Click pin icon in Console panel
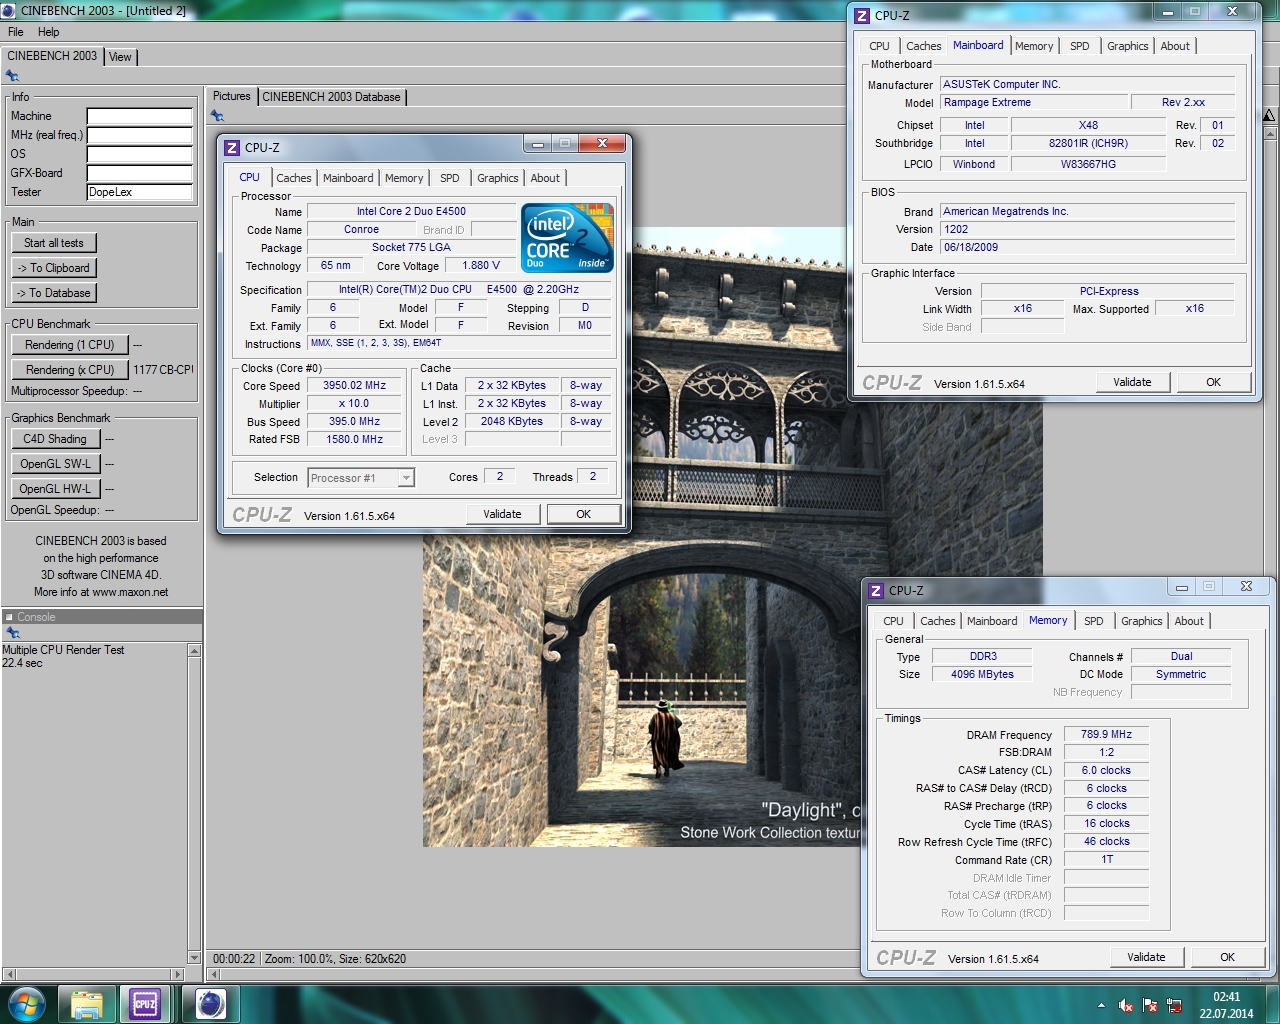 coord(12,632)
